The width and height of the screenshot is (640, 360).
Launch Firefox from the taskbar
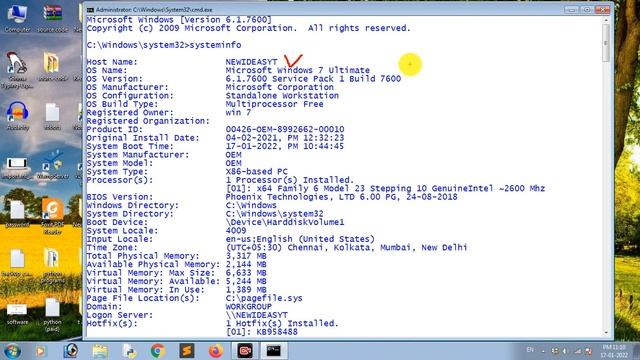tap(216, 351)
